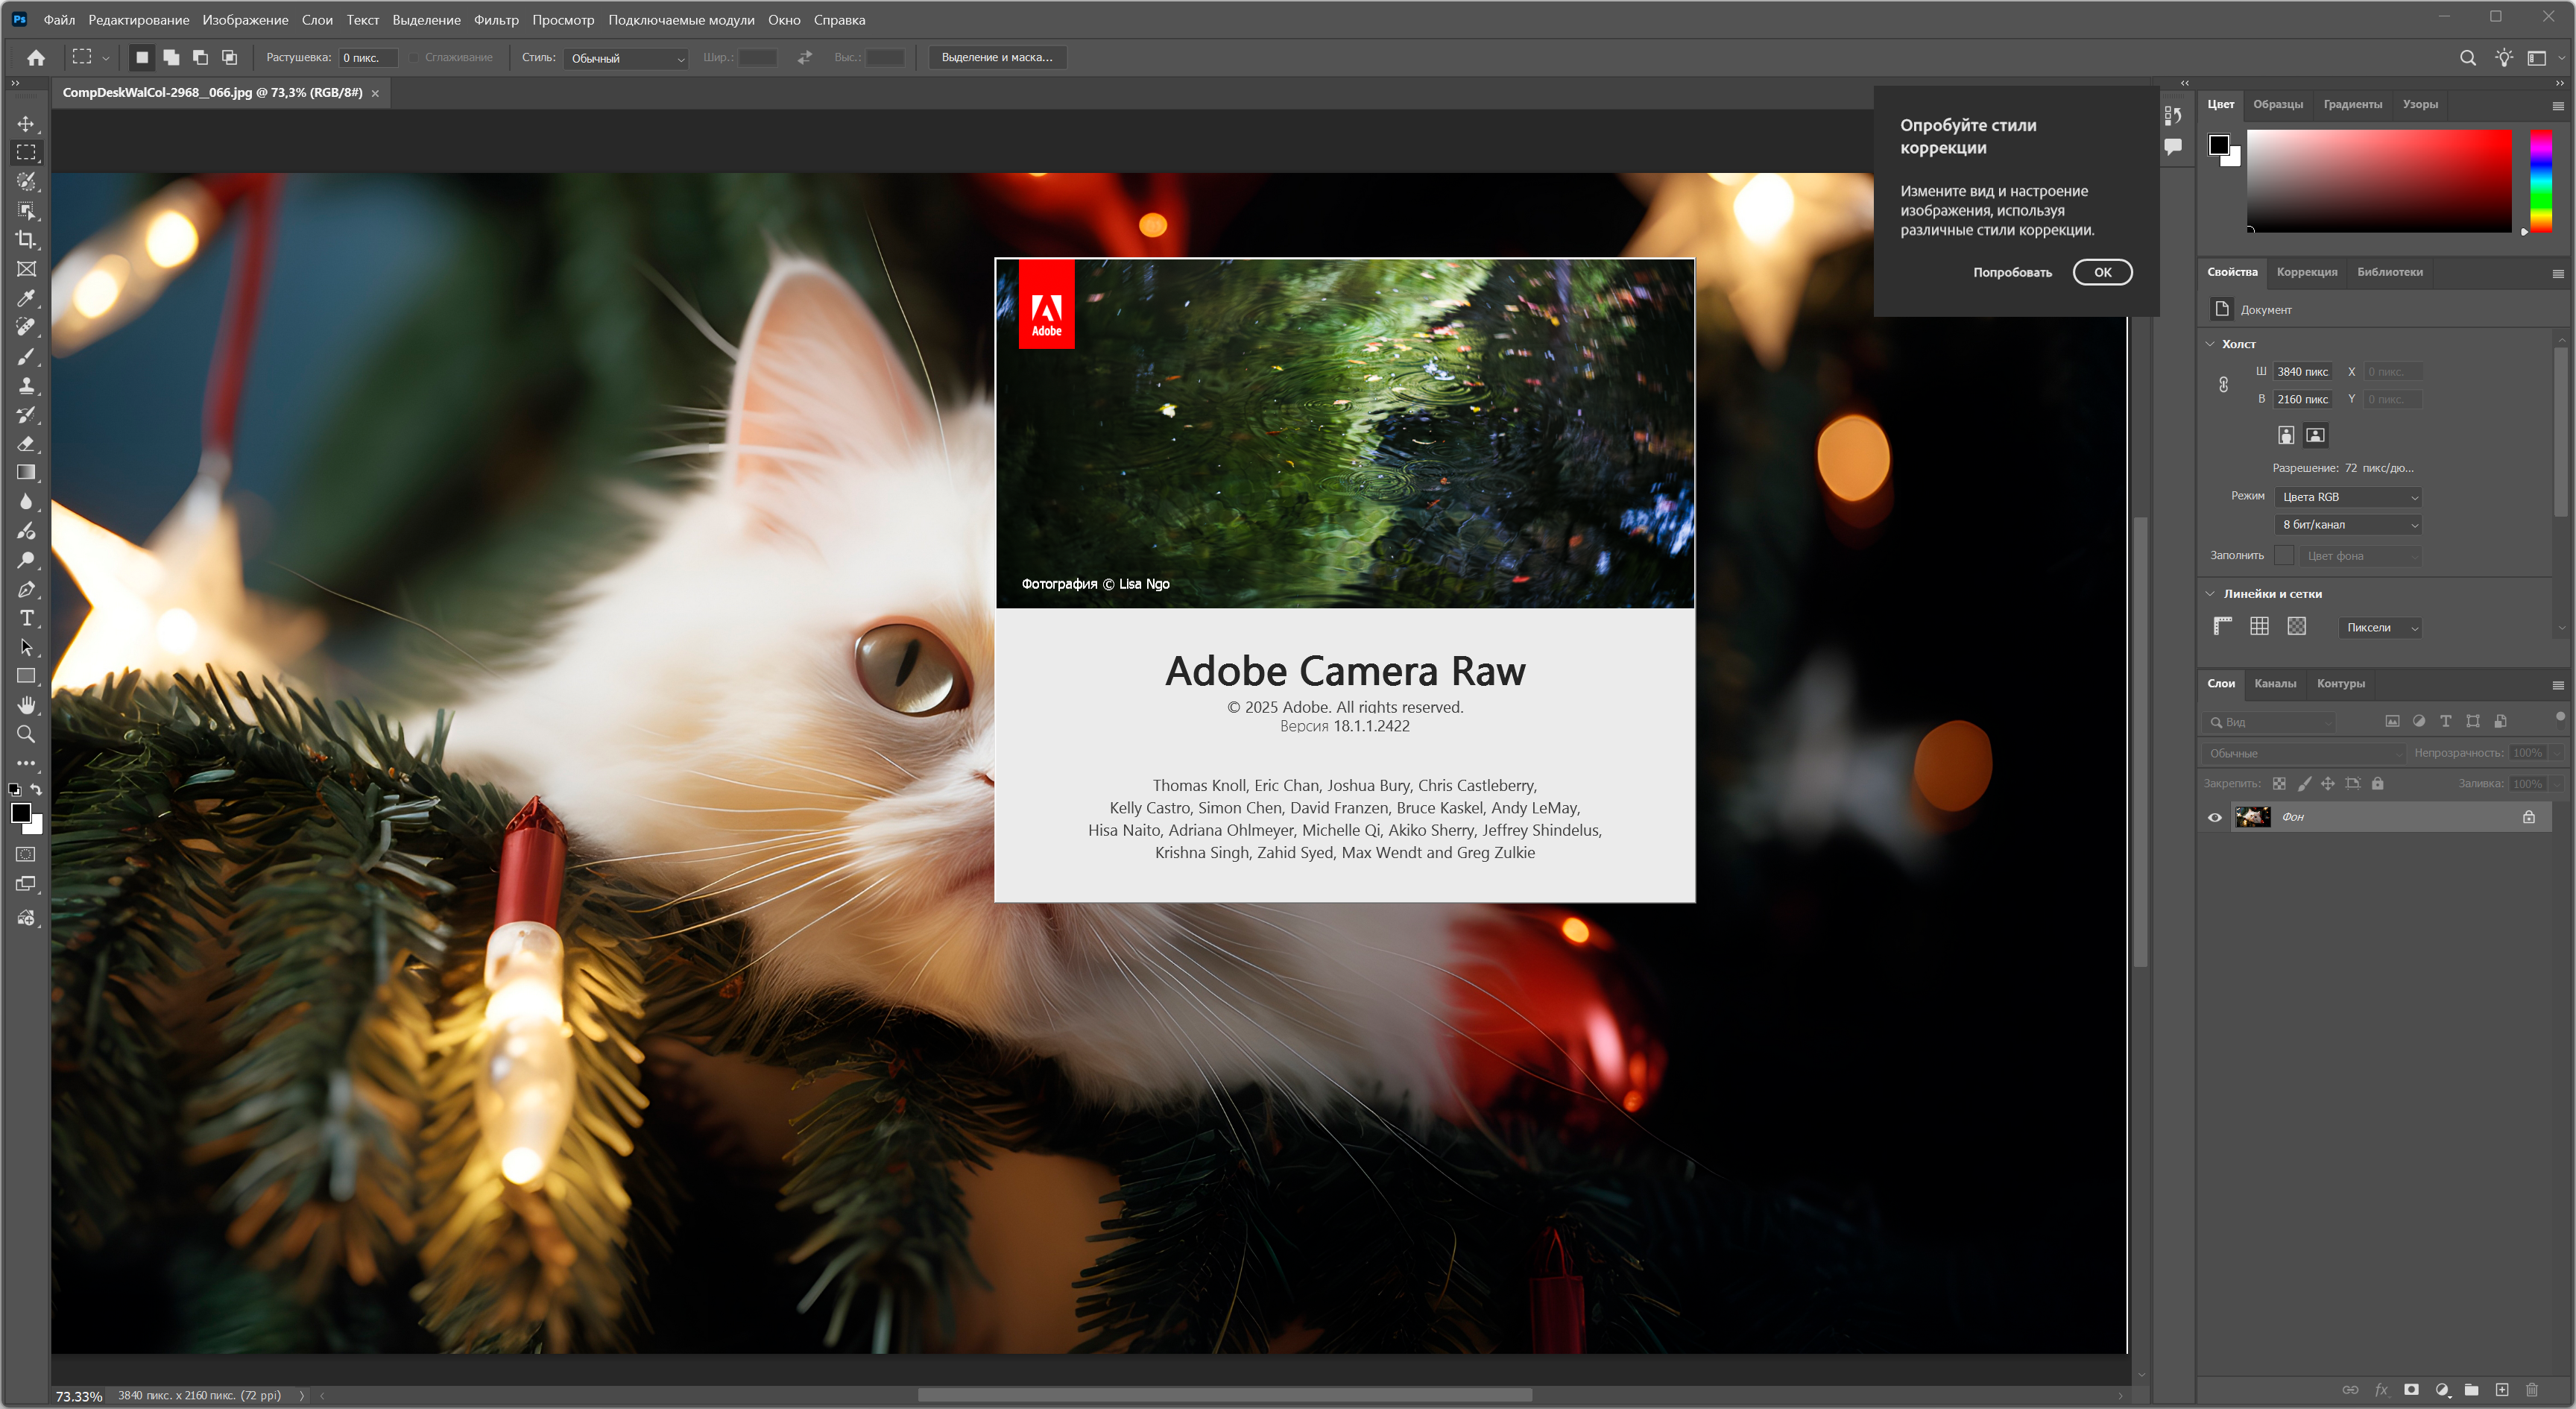This screenshot has width=2576, height=1409.
Task: Open the Фильтр menu
Action: [496, 20]
